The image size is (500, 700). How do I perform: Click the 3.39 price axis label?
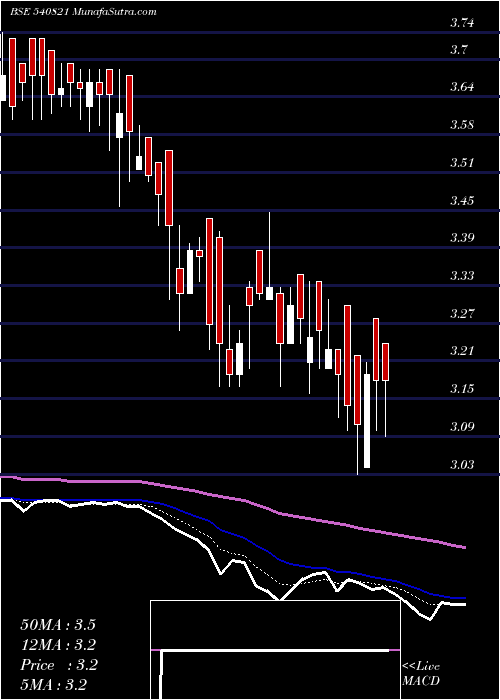[x=462, y=238]
